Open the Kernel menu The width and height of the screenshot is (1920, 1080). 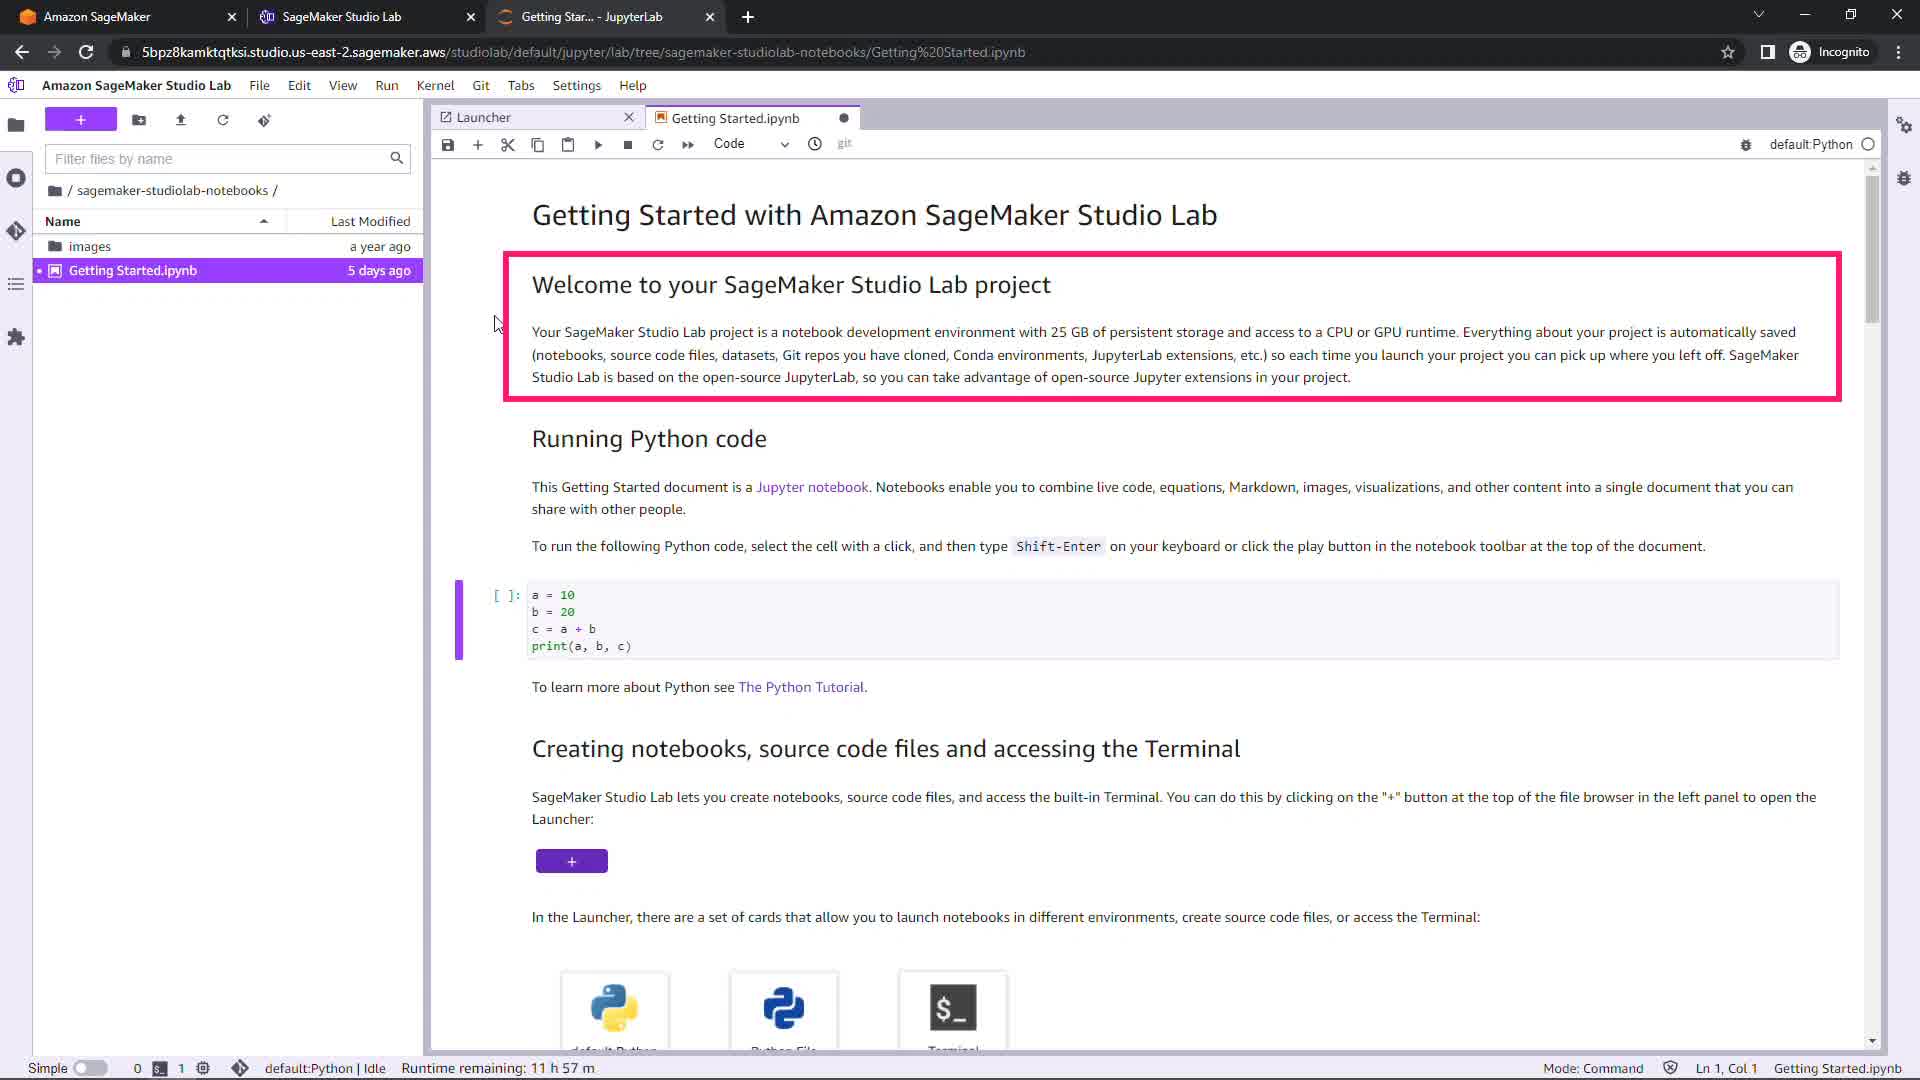[x=435, y=85]
